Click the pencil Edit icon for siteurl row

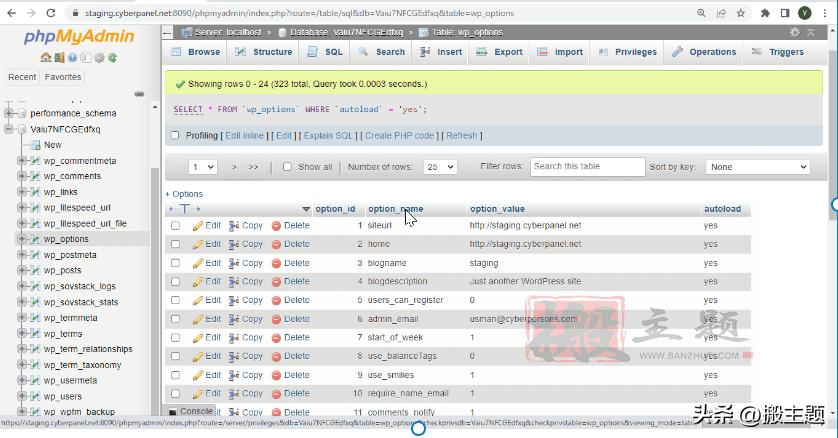pos(198,226)
